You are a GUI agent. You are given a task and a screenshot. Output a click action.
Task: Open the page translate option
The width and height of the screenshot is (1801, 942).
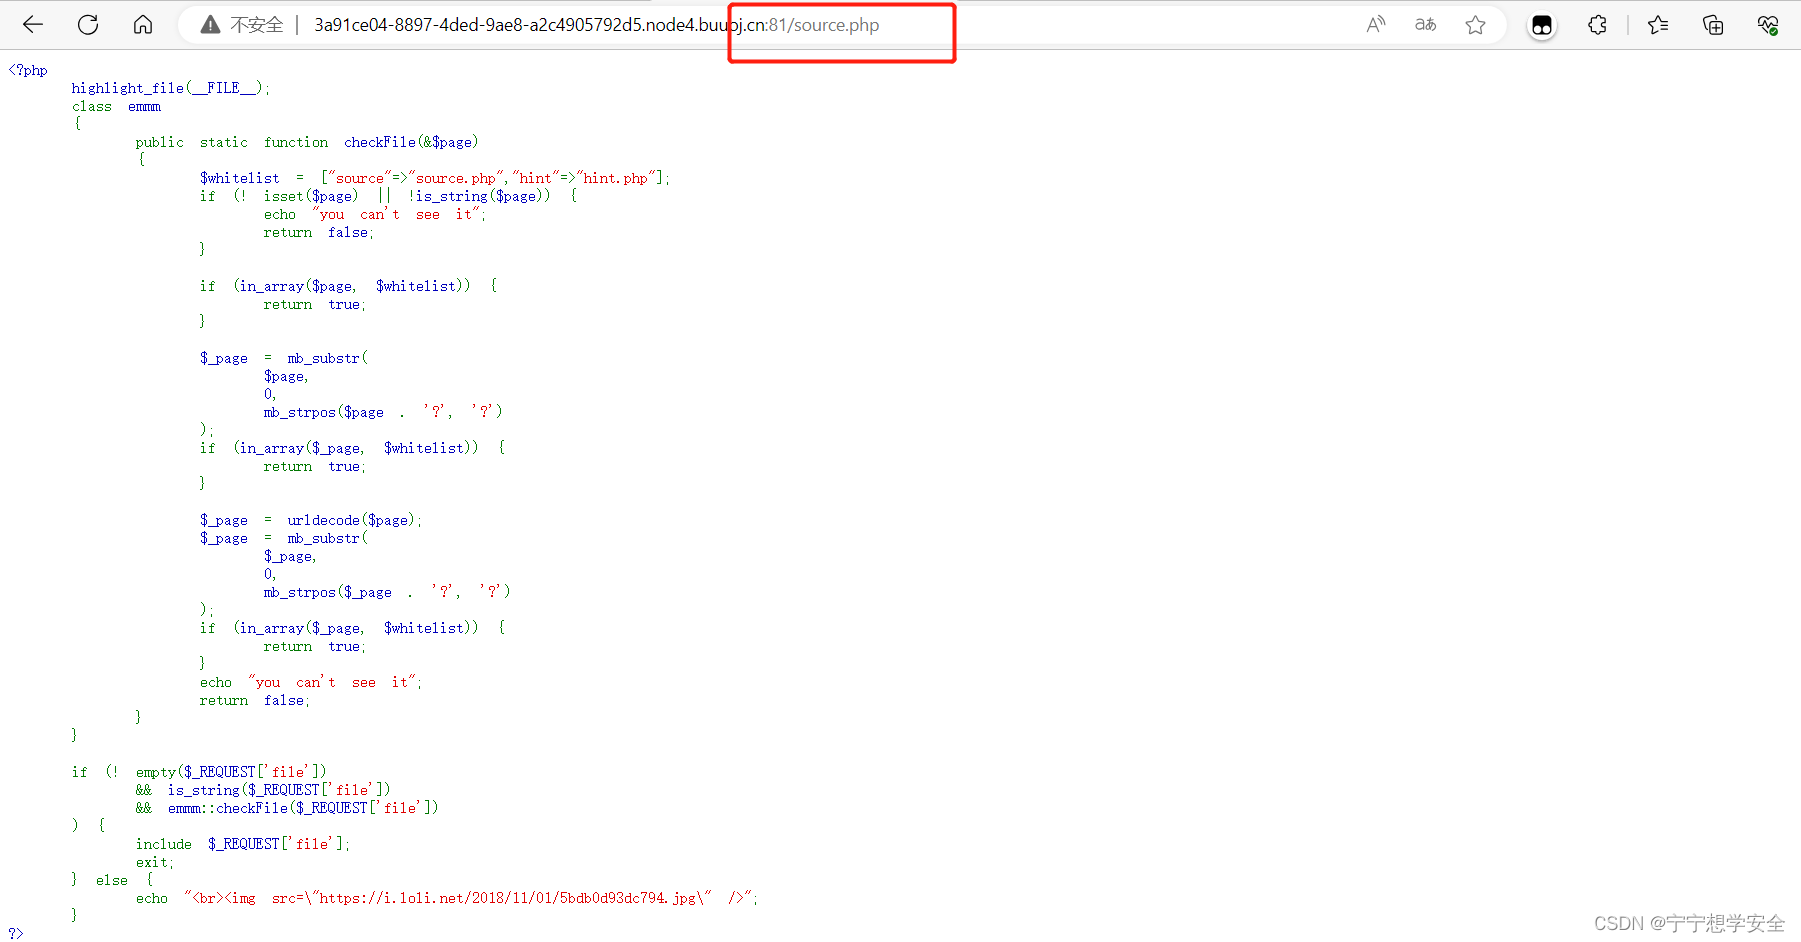tap(1425, 25)
